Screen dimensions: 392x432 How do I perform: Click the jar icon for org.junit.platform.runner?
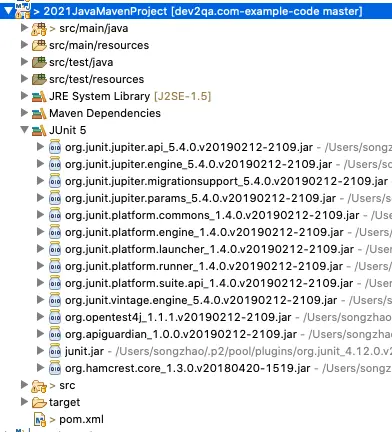(x=55, y=266)
